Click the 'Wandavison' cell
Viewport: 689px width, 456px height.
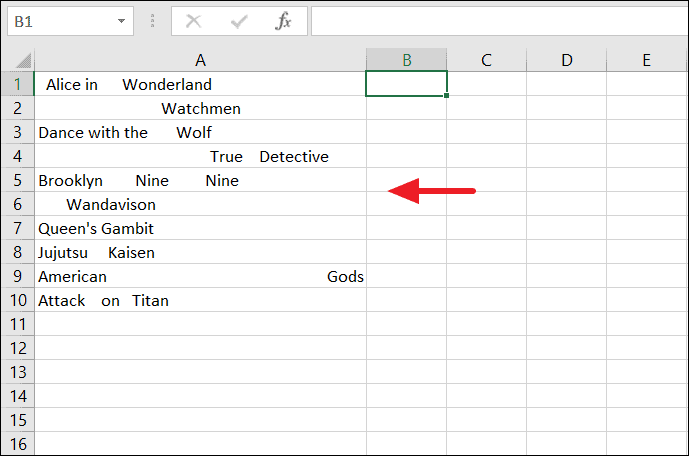200,204
